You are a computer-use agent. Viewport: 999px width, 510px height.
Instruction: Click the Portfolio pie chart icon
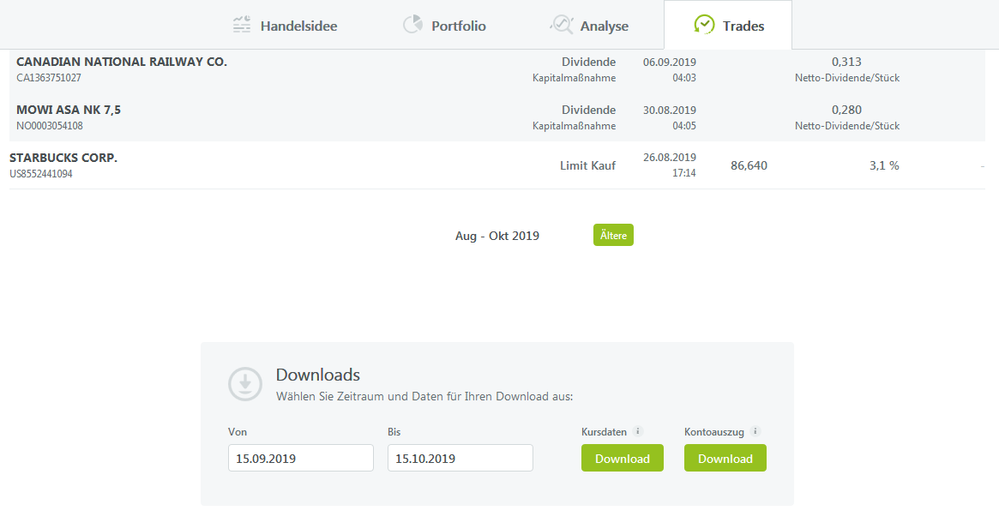pos(412,25)
